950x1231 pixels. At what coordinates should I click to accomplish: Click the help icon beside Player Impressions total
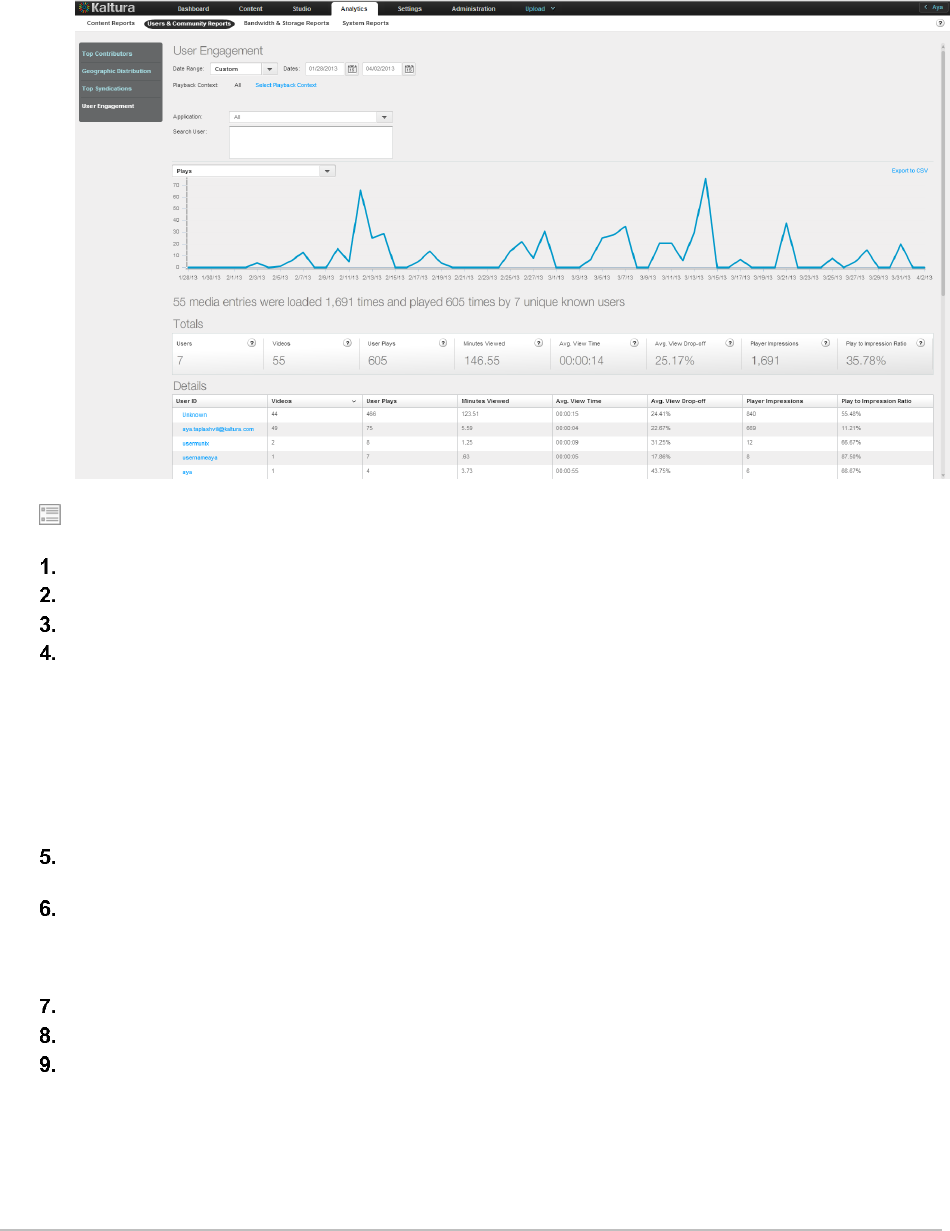click(x=825, y=343)
